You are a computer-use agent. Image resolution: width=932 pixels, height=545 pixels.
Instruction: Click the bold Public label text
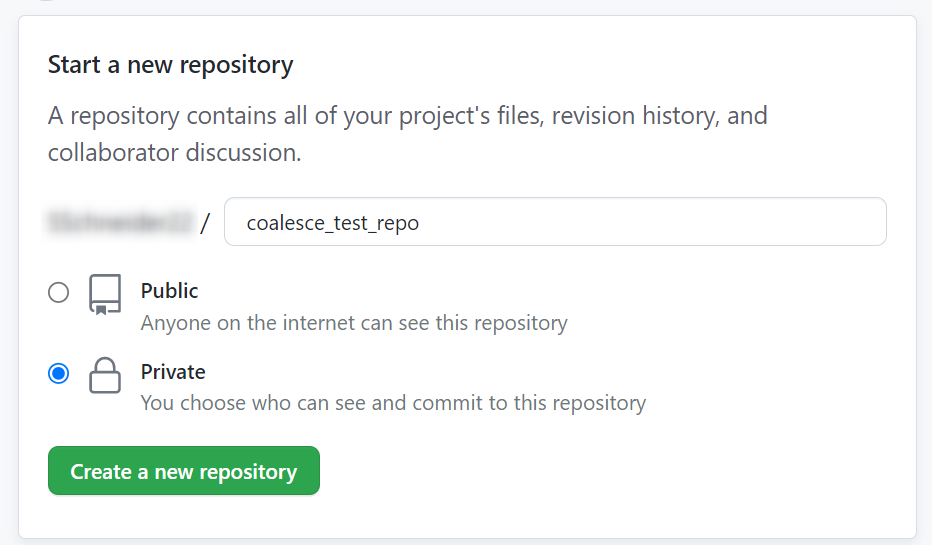click(x=169, y=291)
